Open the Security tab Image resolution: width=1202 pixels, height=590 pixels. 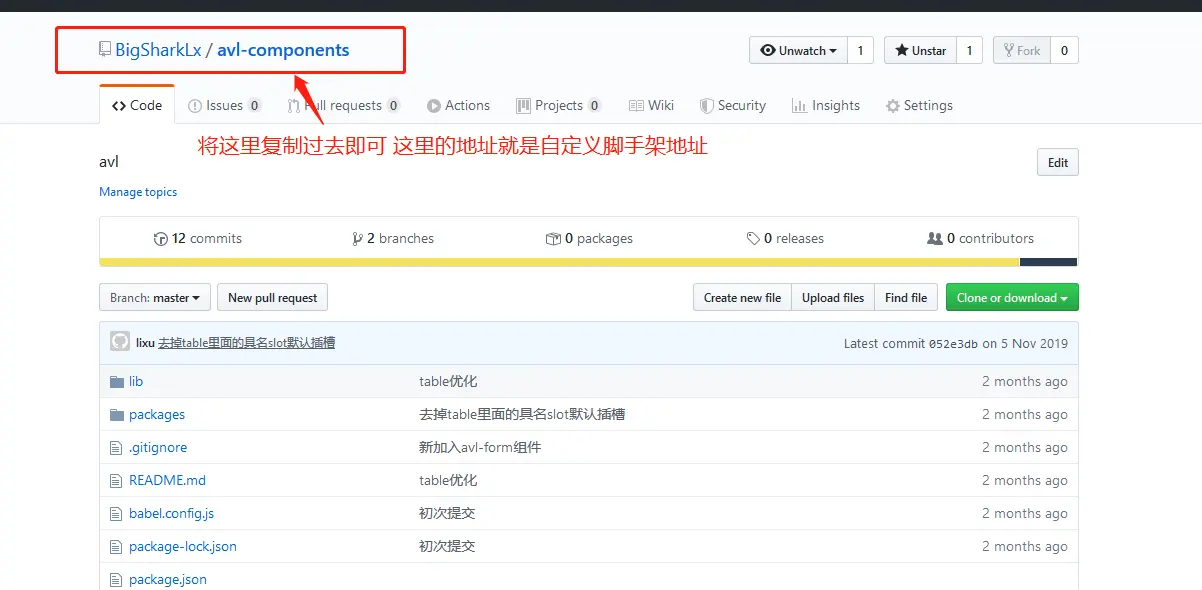(732, 105)
